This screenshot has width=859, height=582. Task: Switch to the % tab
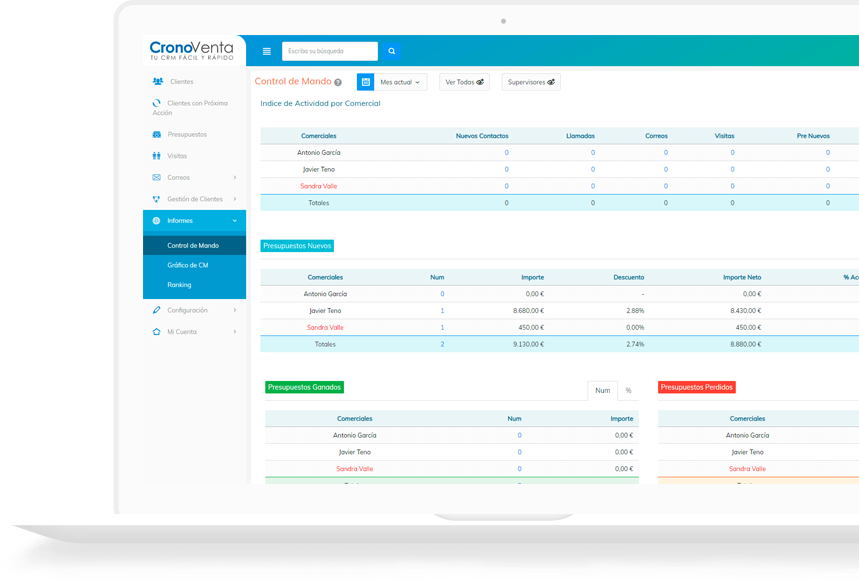[628, 391]
